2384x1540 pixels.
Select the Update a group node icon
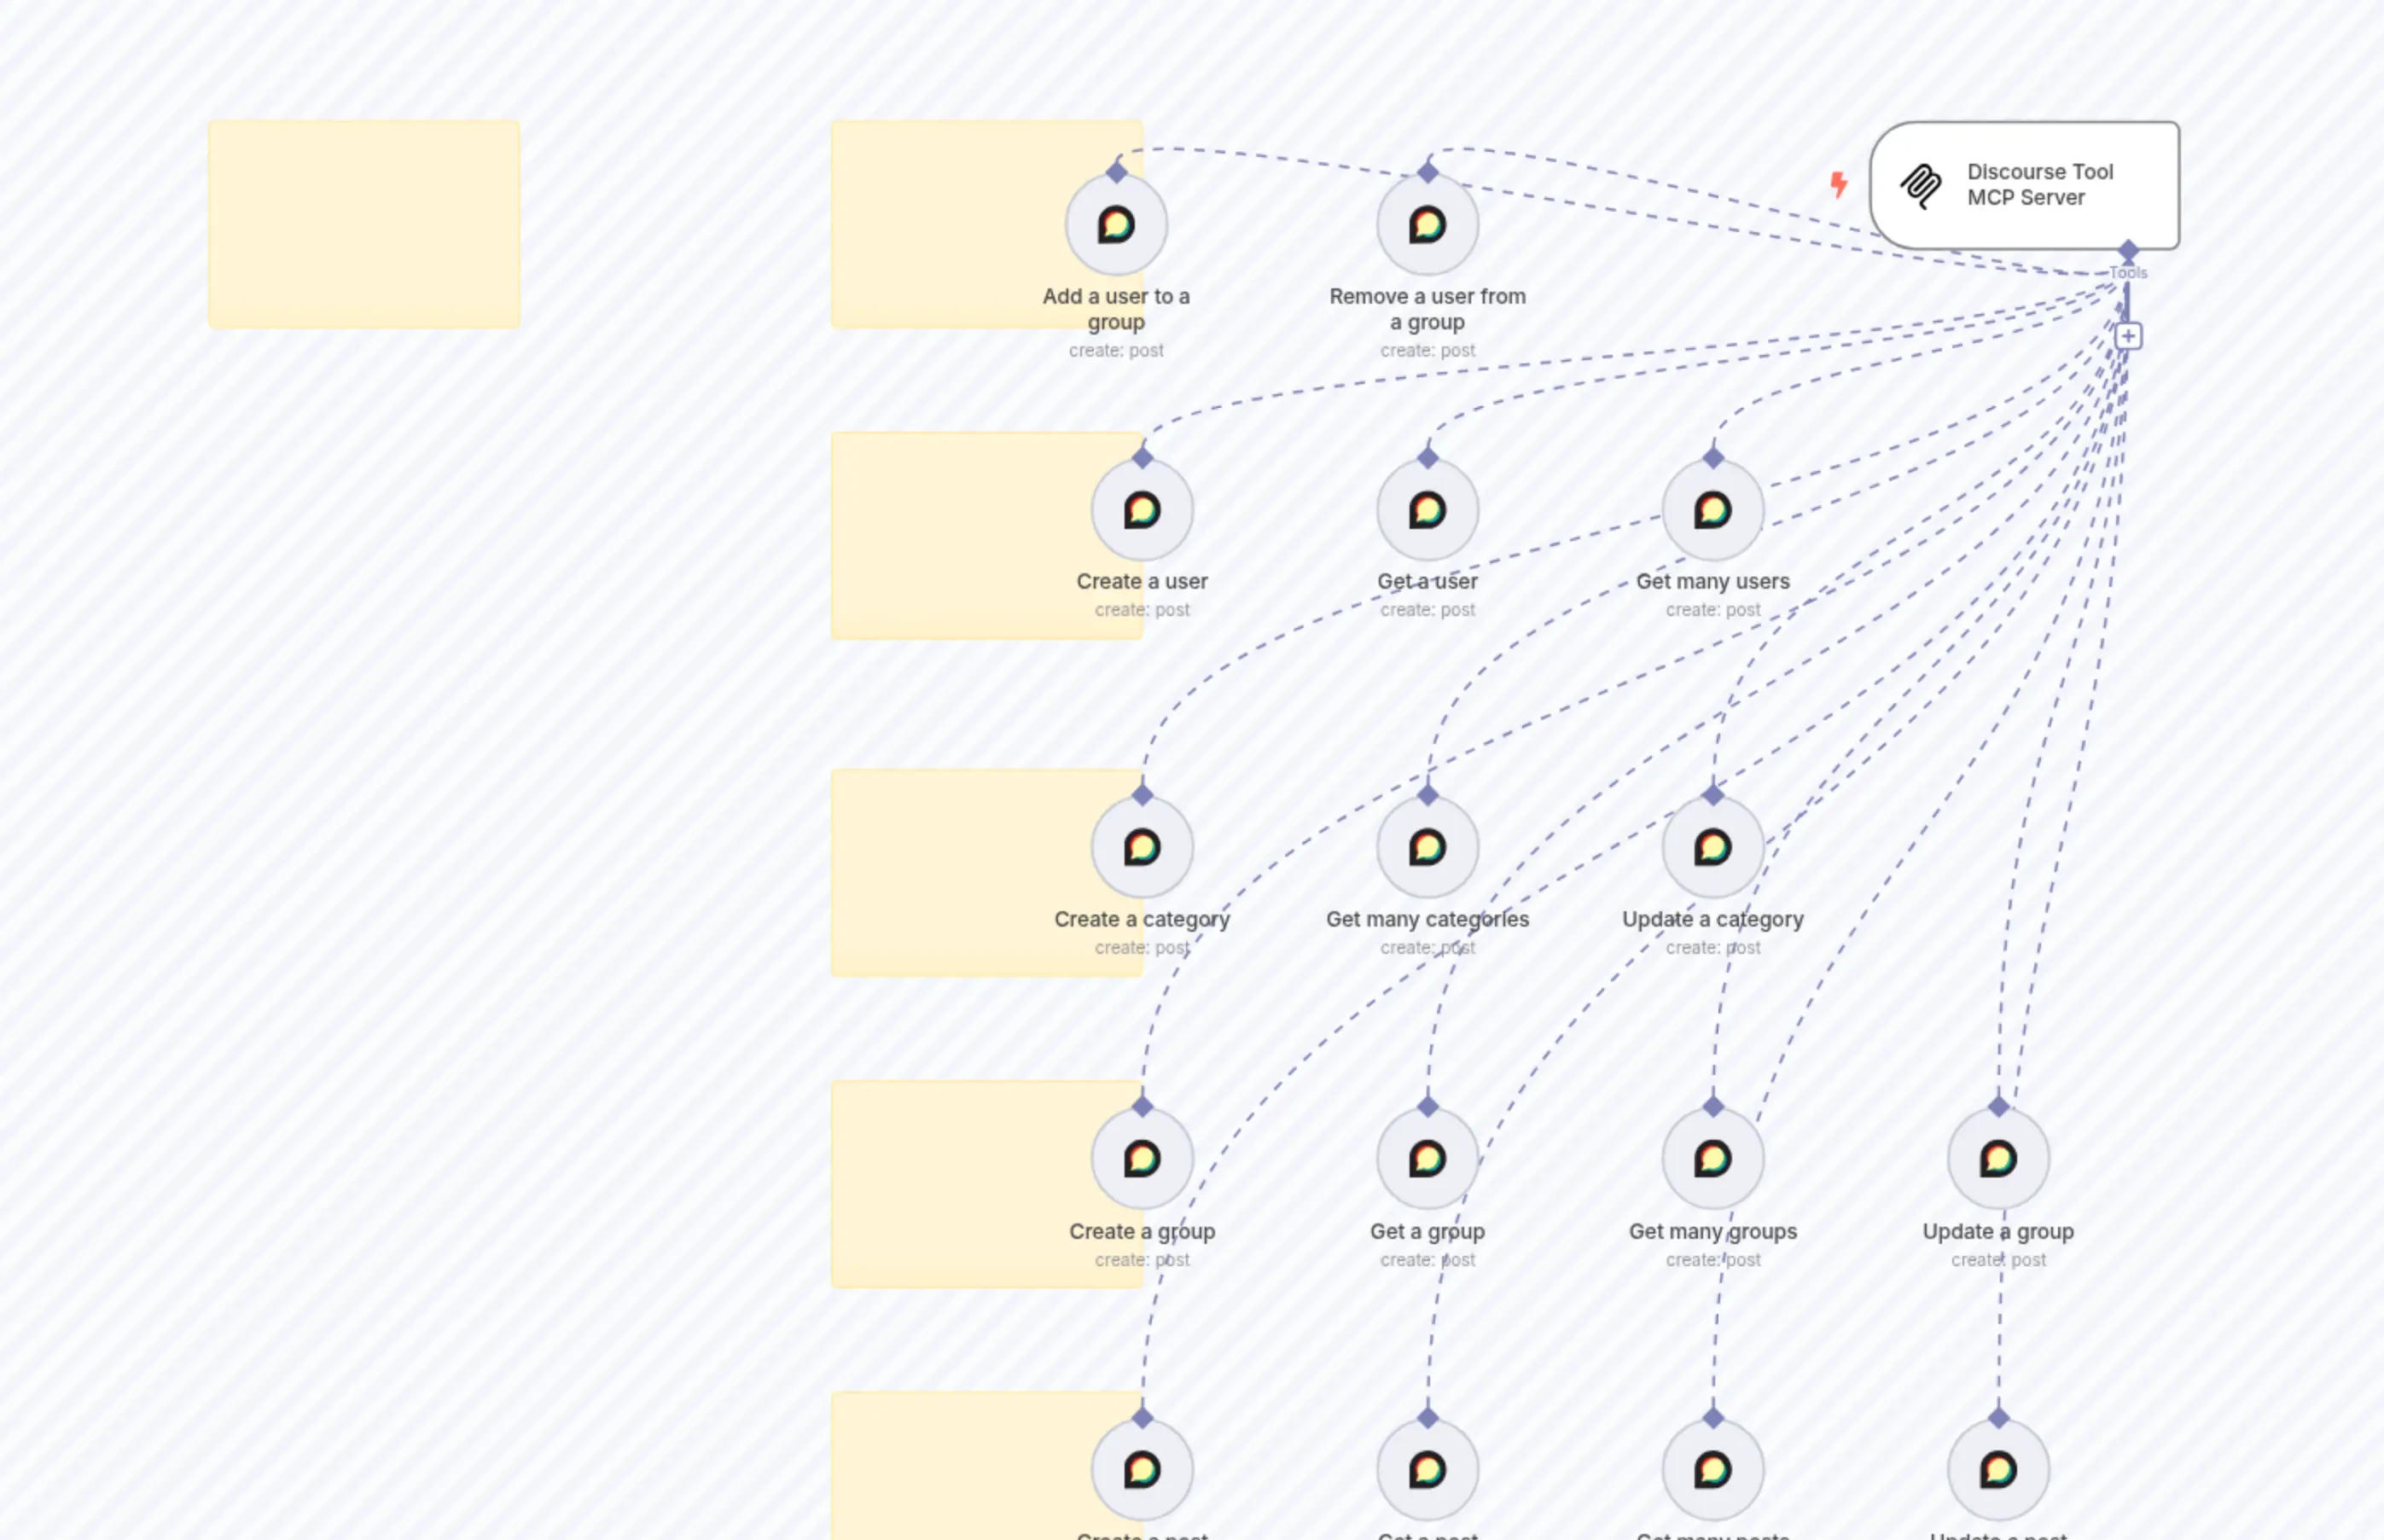pyautogui.click(x=1998, y=1158)
